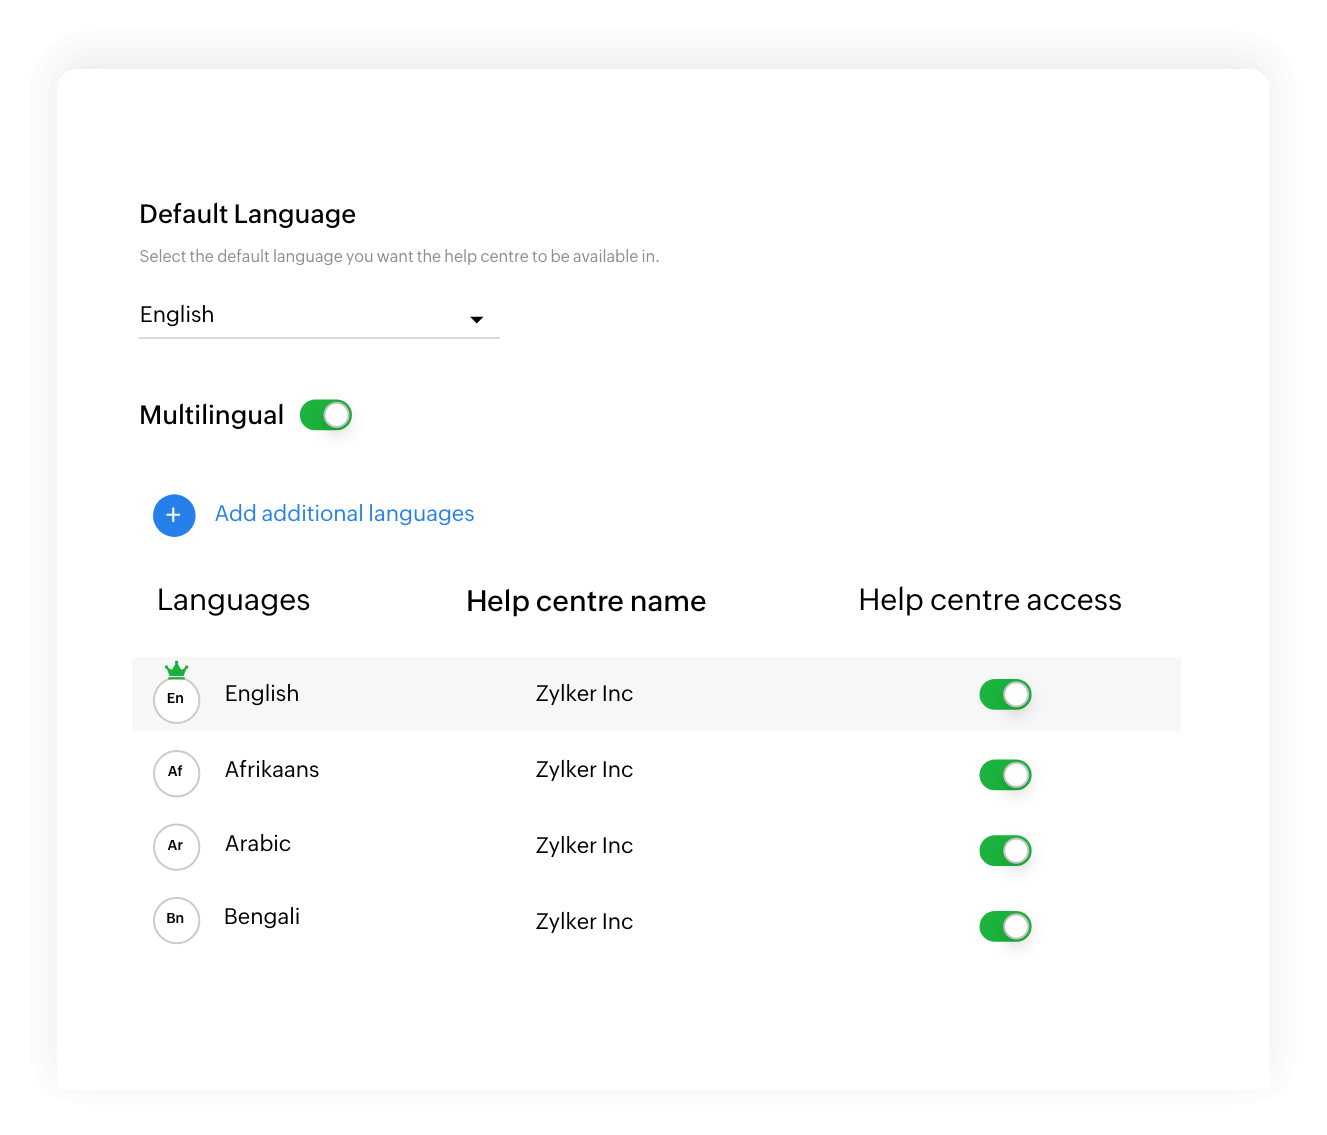Expand the English language selector
This screenshot has width=1327, height=1135.
click(318, 315)
